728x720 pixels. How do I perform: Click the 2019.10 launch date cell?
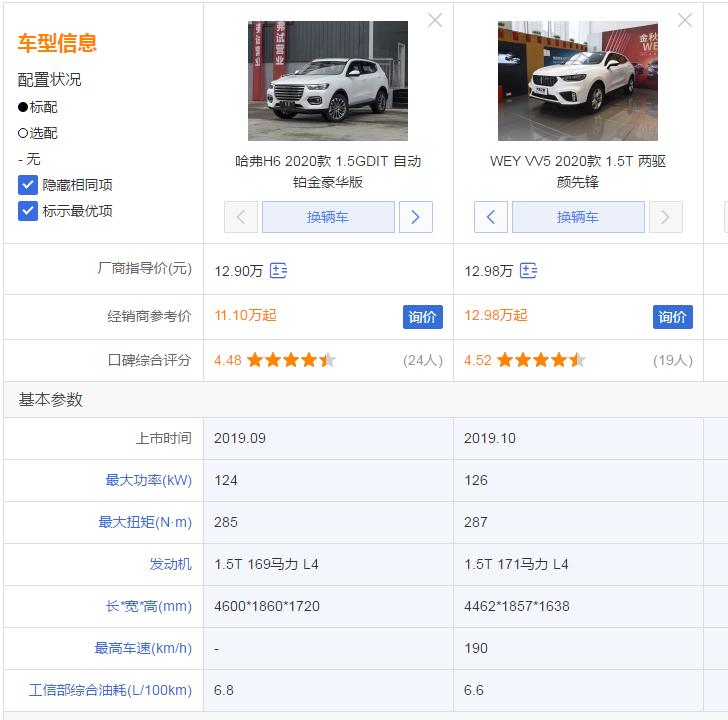578,438
